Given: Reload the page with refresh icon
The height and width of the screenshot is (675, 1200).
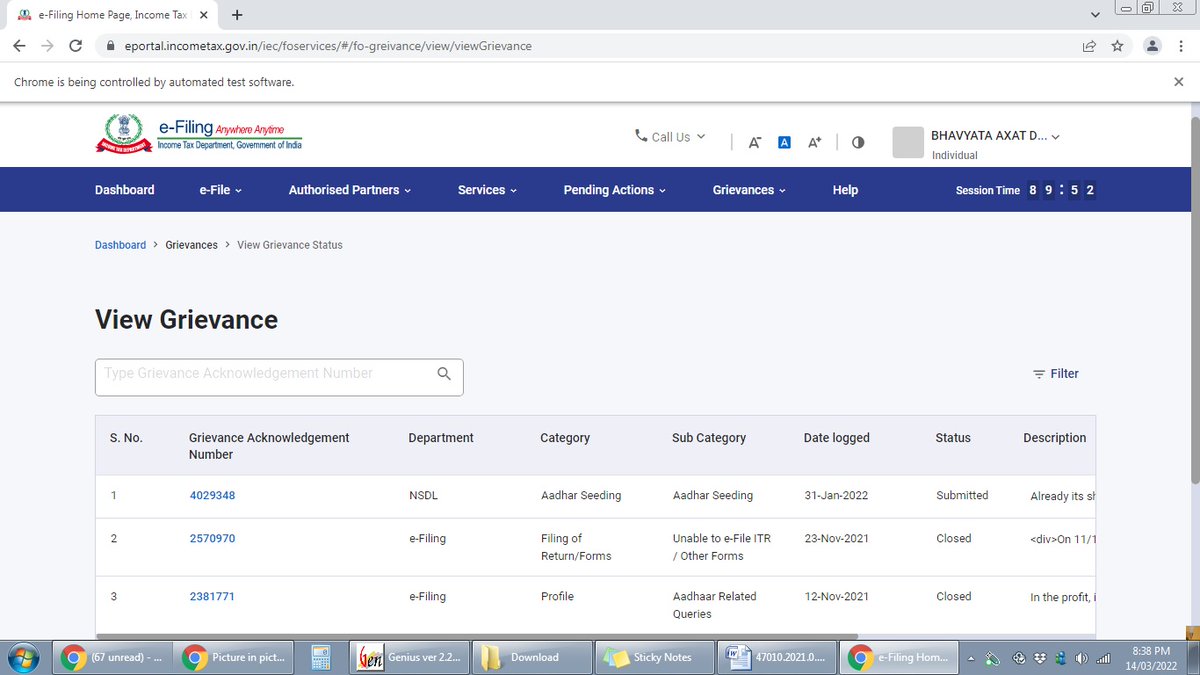Looking at the screenshot, I should 75,46.
